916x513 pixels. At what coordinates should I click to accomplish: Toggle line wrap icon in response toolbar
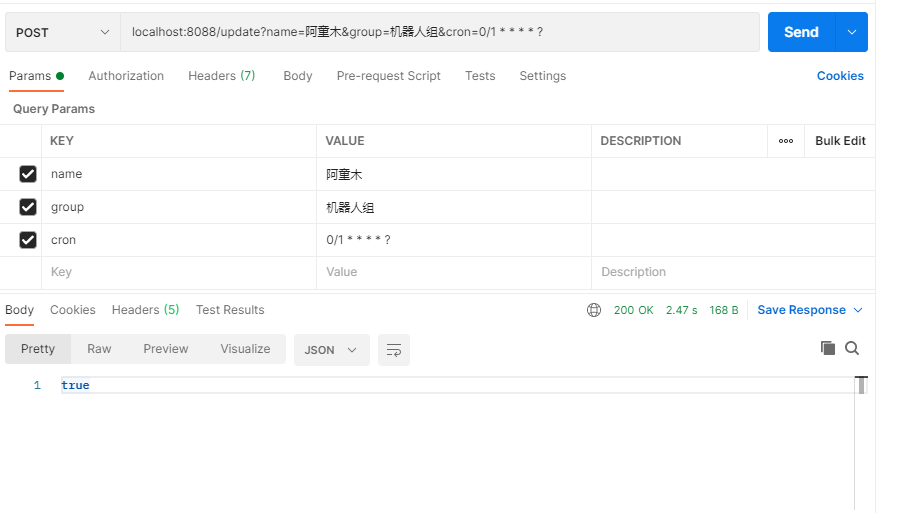click(x=394, y=350)
